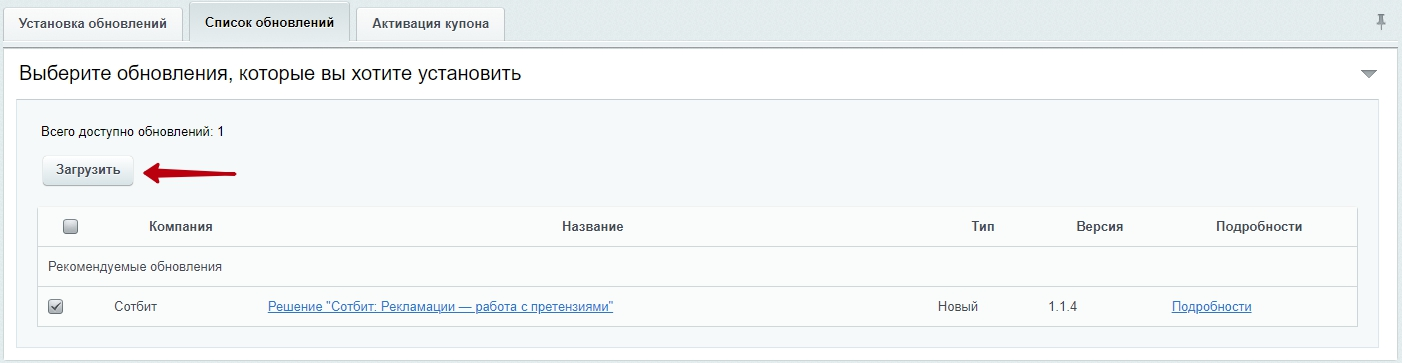Collapse the update selection section arrow

point(1369,74)
